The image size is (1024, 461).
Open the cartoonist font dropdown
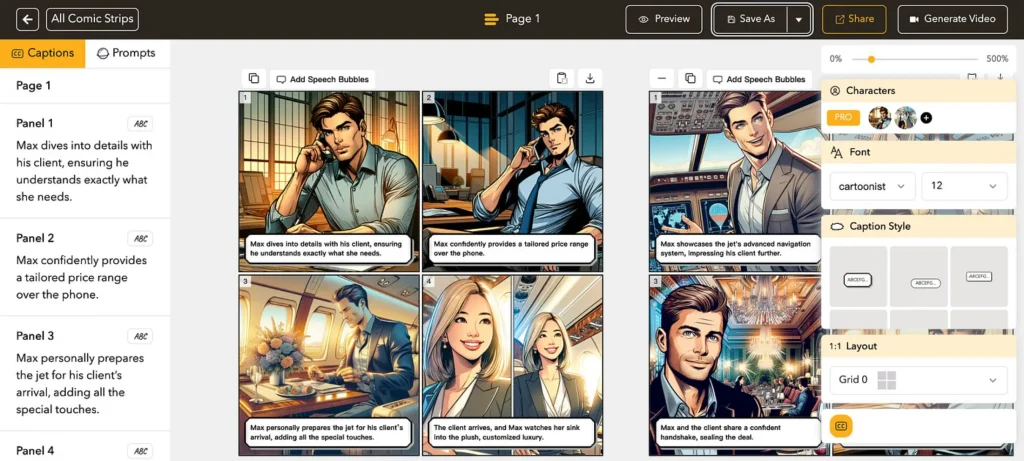click(x=872, y=186)
